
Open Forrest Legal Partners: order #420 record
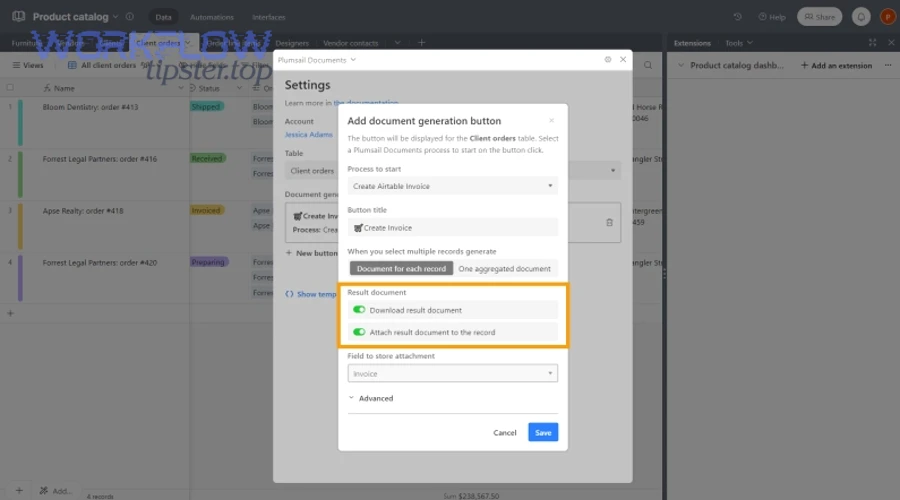(x=99, y=262)
